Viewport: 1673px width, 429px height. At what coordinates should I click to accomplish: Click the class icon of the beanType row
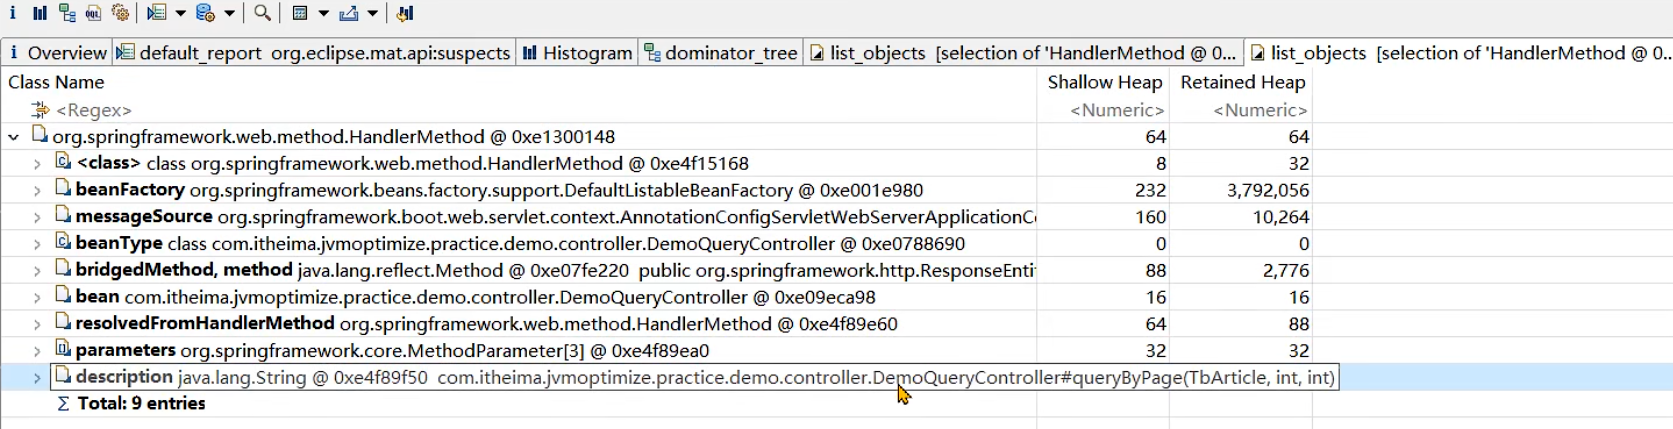63,242
